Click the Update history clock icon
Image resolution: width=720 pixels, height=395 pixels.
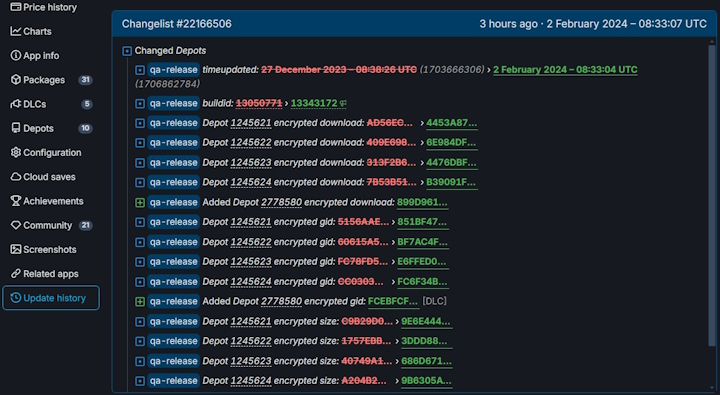coord(16,298)
